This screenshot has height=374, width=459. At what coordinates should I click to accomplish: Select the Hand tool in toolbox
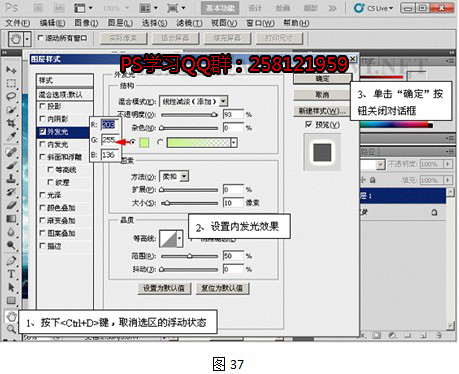(x=11, y=316)
